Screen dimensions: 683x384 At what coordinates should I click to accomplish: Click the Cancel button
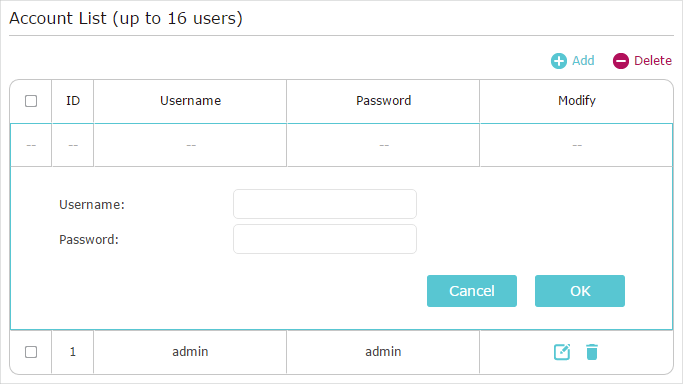[x=472, y=291]
